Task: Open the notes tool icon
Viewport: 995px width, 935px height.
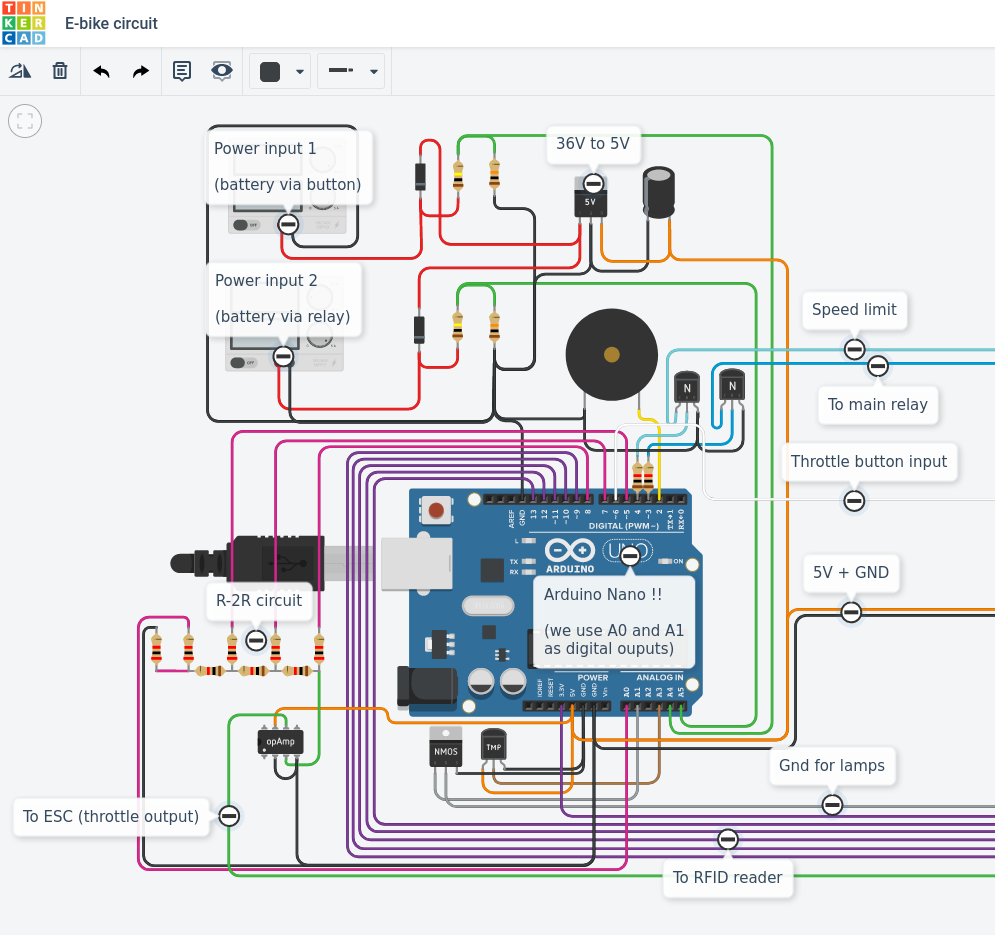Action: coord(182,71)
